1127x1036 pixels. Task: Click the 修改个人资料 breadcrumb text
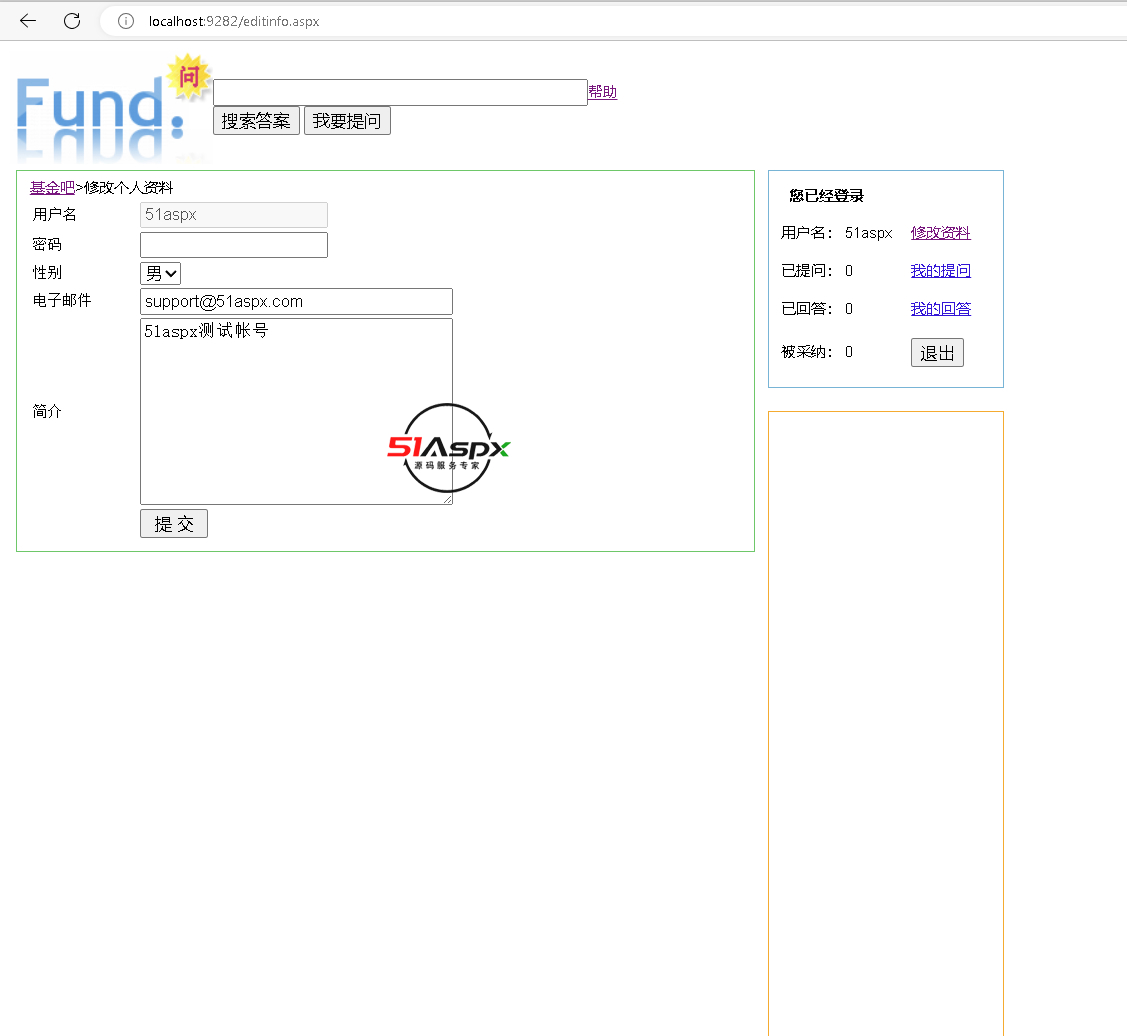pos(129,188)
